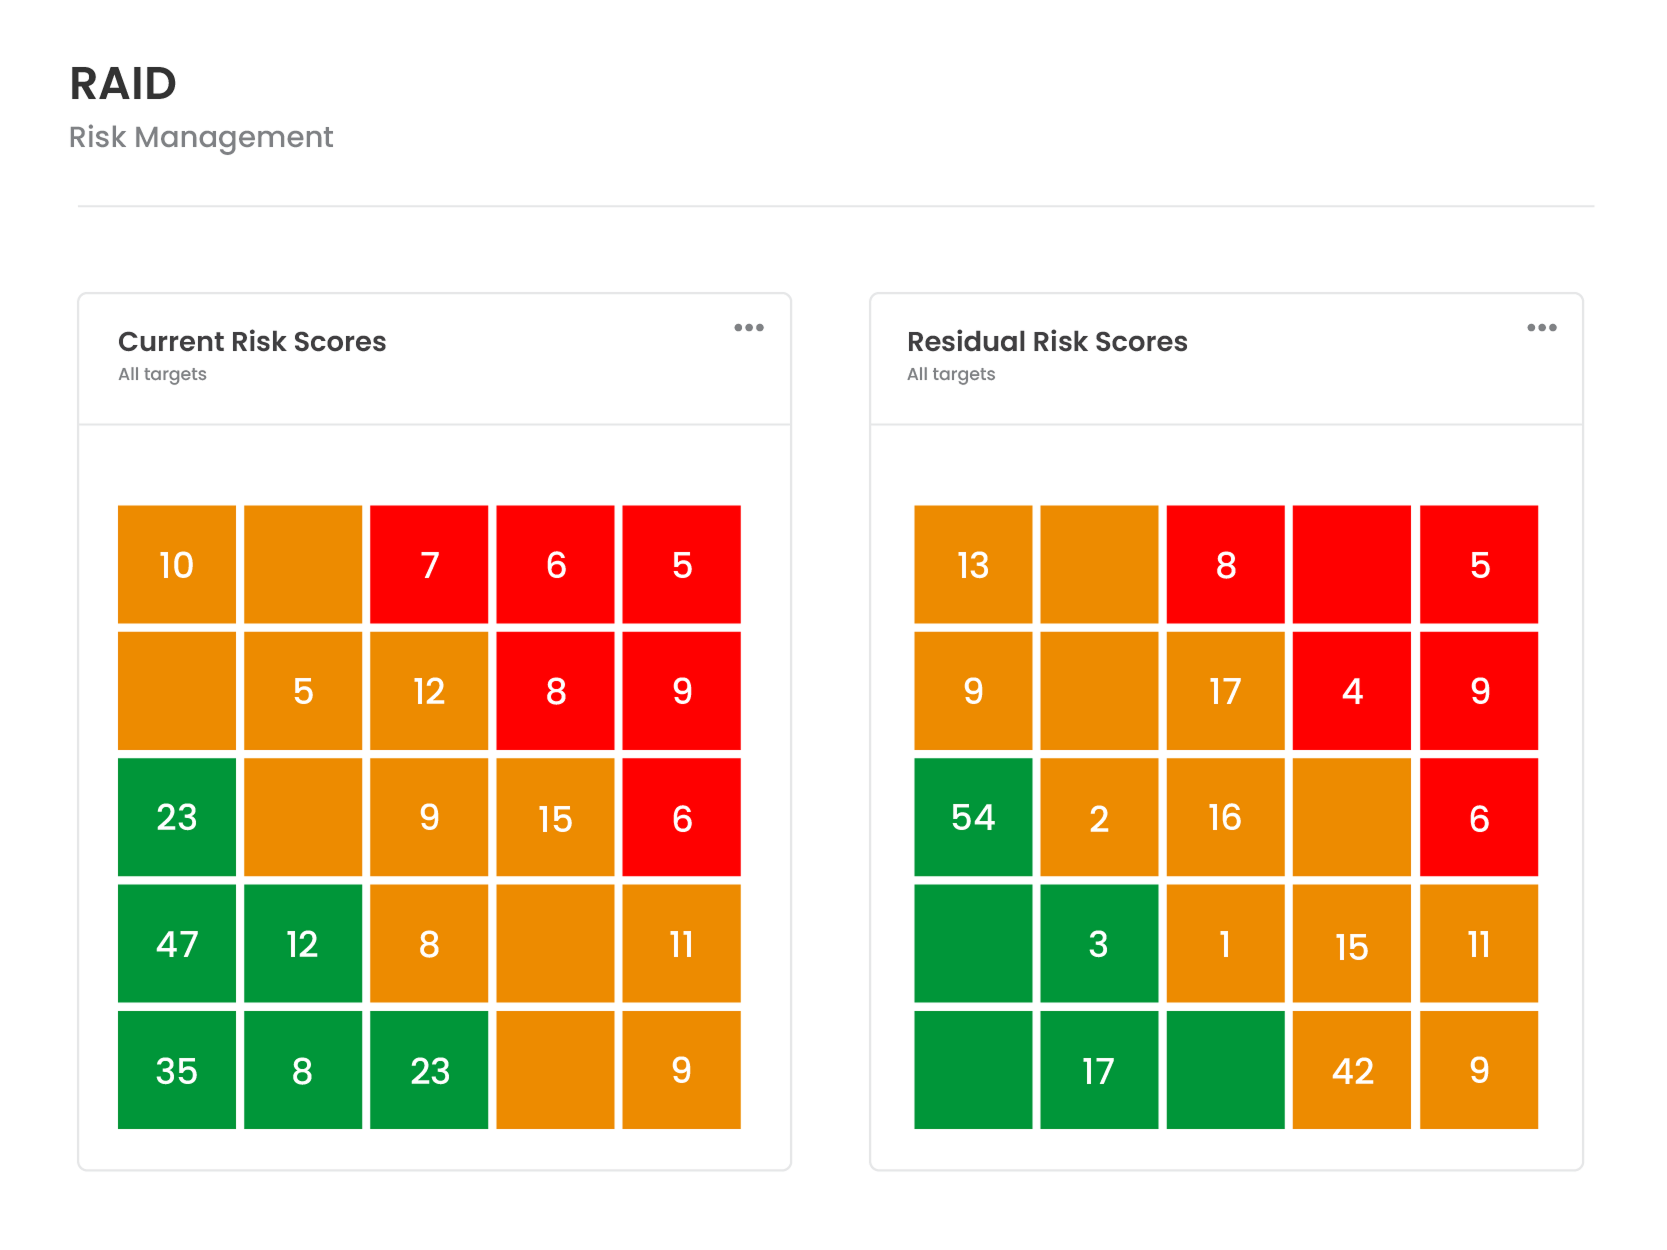Select the orange 42 cell in Residual Risk Scores
Viewport: 1667px width, 1250px height.
coord(1352,1070)
